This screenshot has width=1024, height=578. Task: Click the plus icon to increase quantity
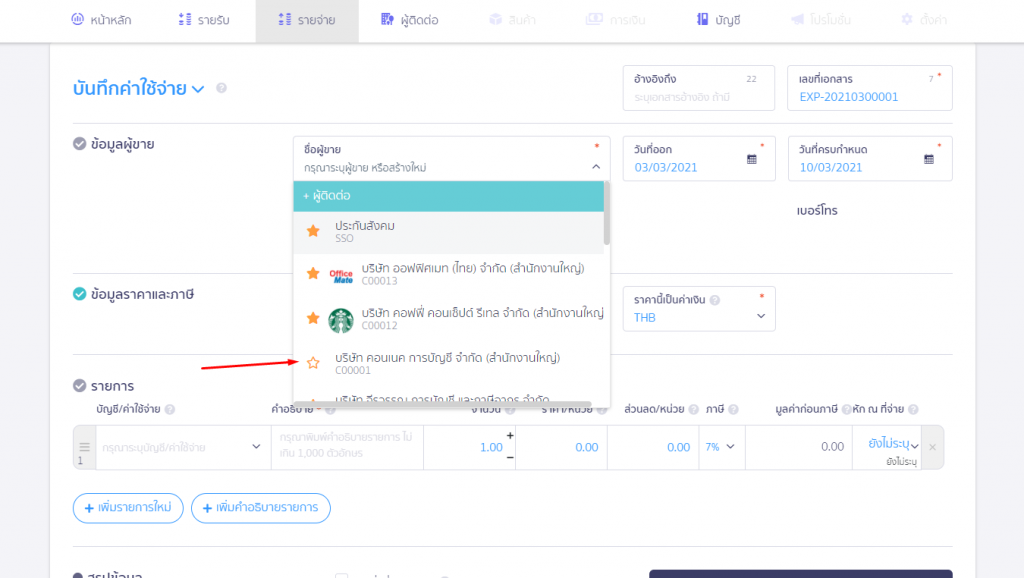click(510, 436)
